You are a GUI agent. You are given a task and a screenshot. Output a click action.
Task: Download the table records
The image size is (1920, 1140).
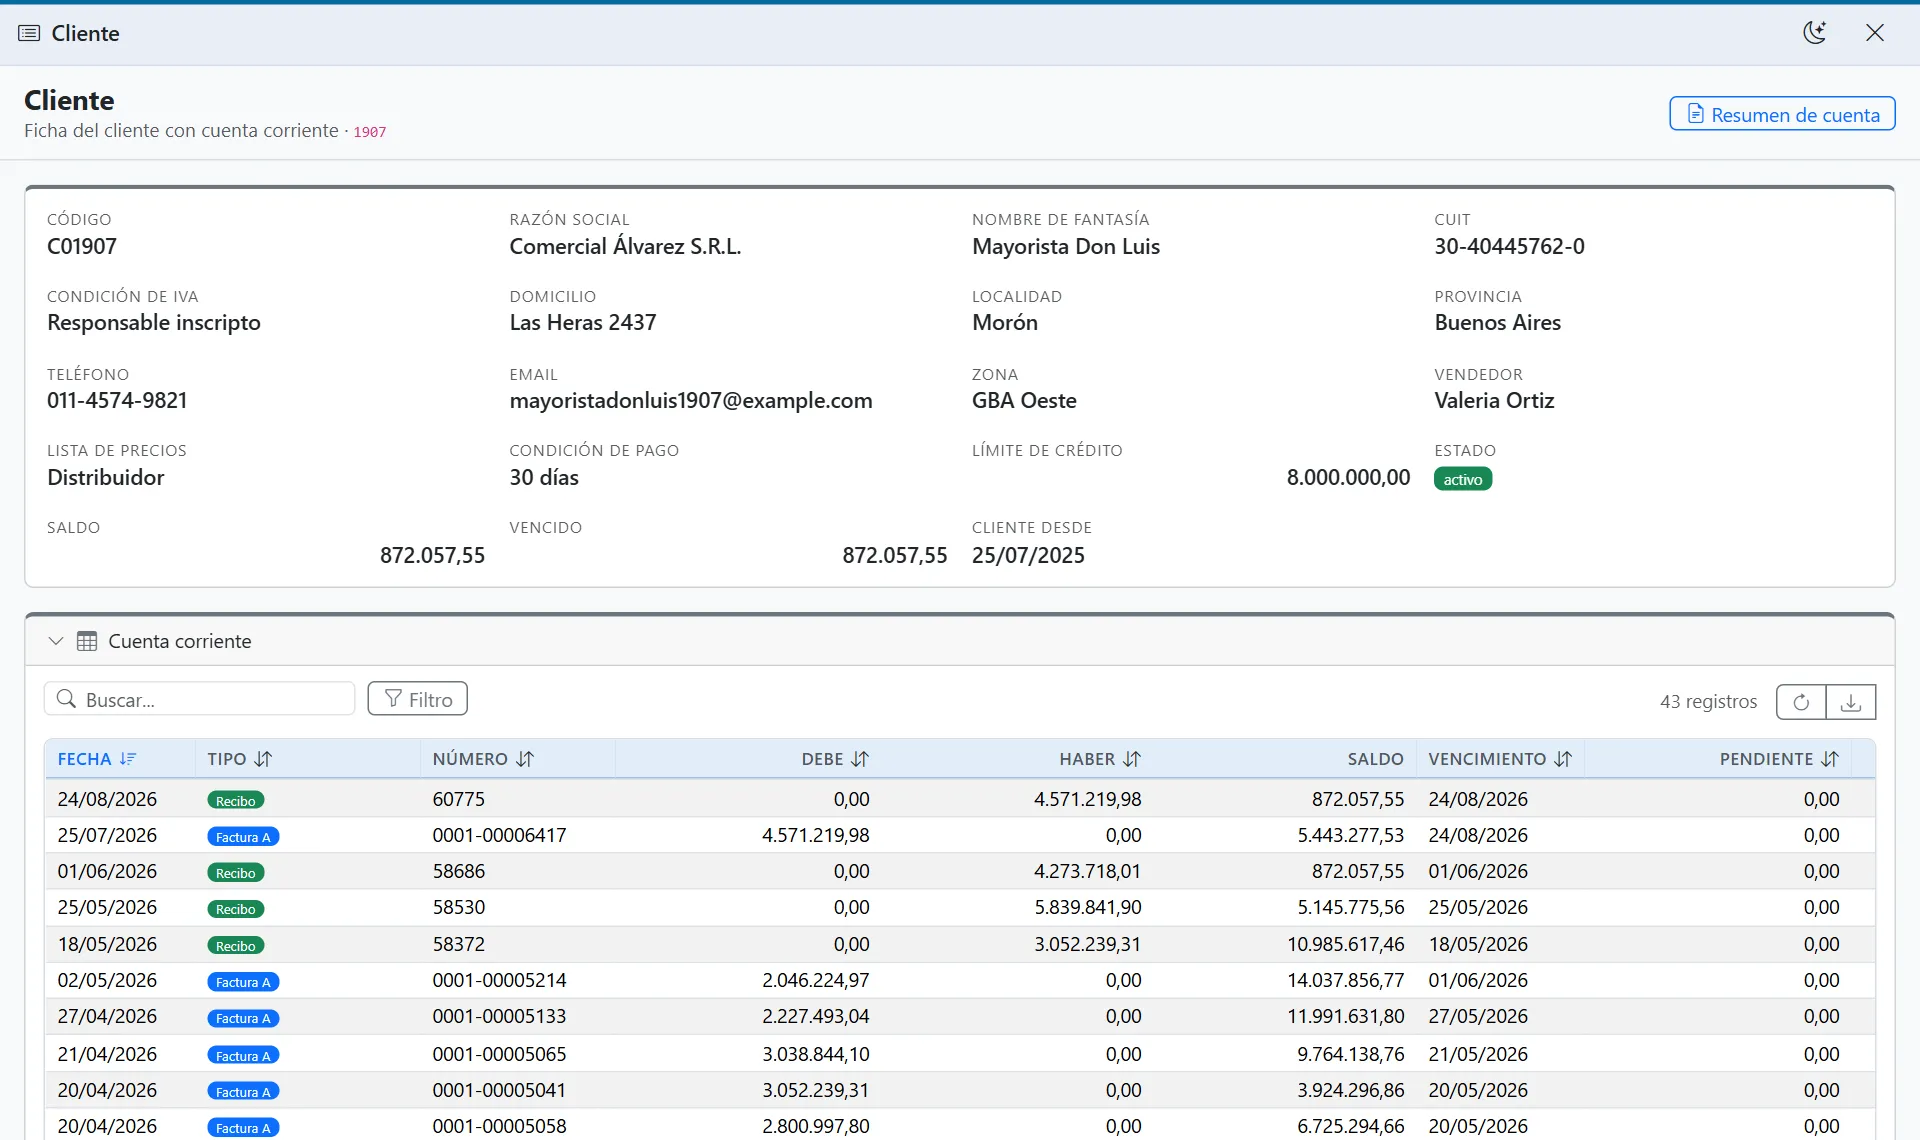[1851, 702]
